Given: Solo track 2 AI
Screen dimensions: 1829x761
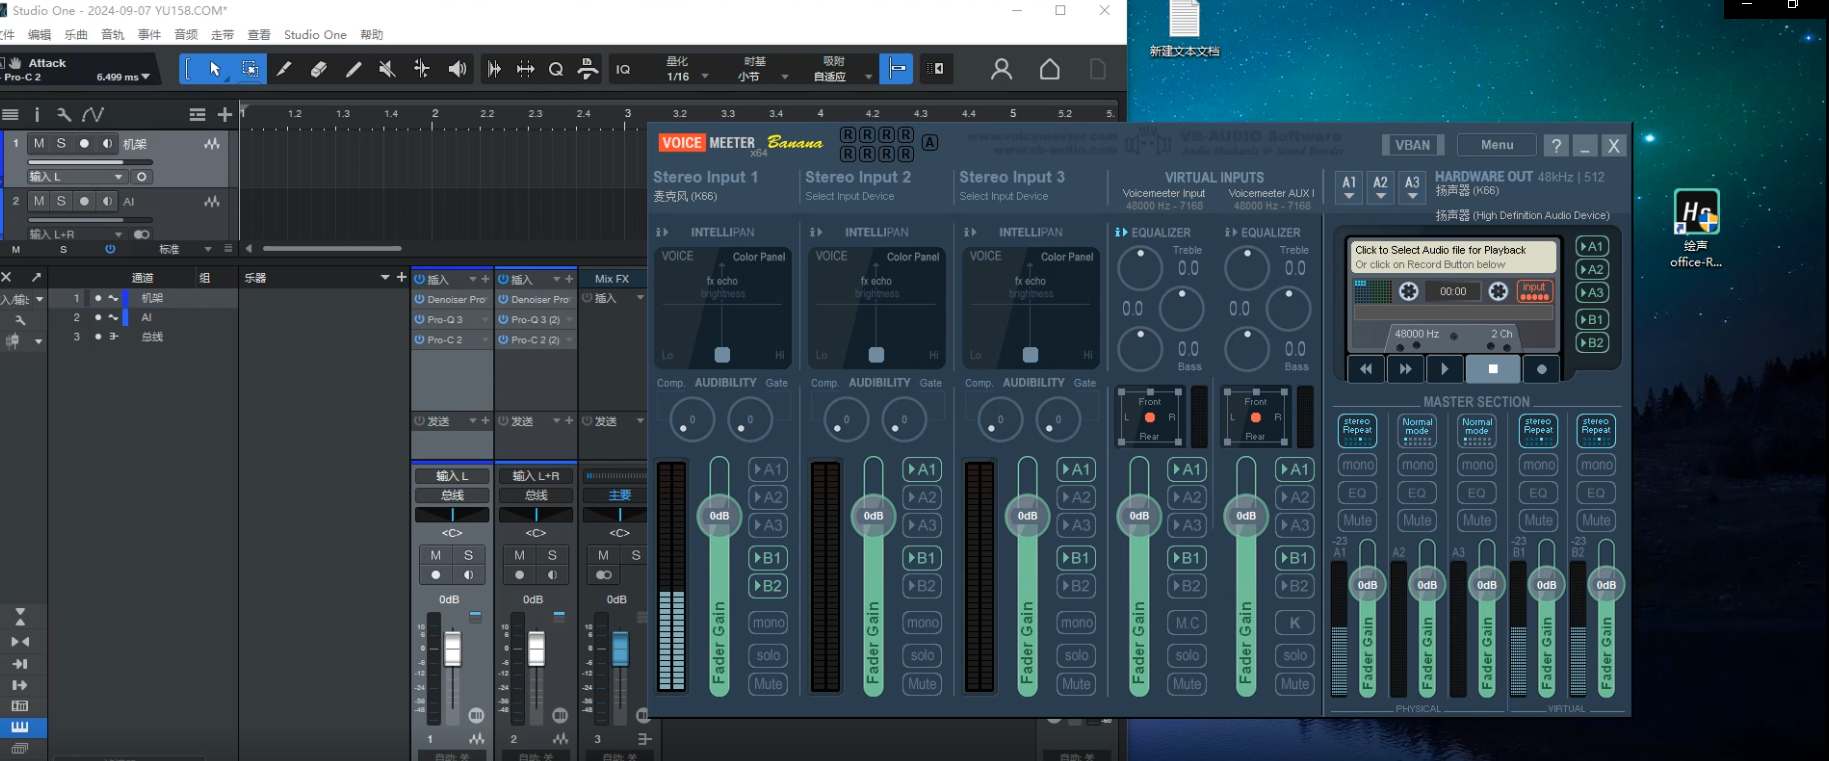Looking at the screenshot, I should point(61,201).
